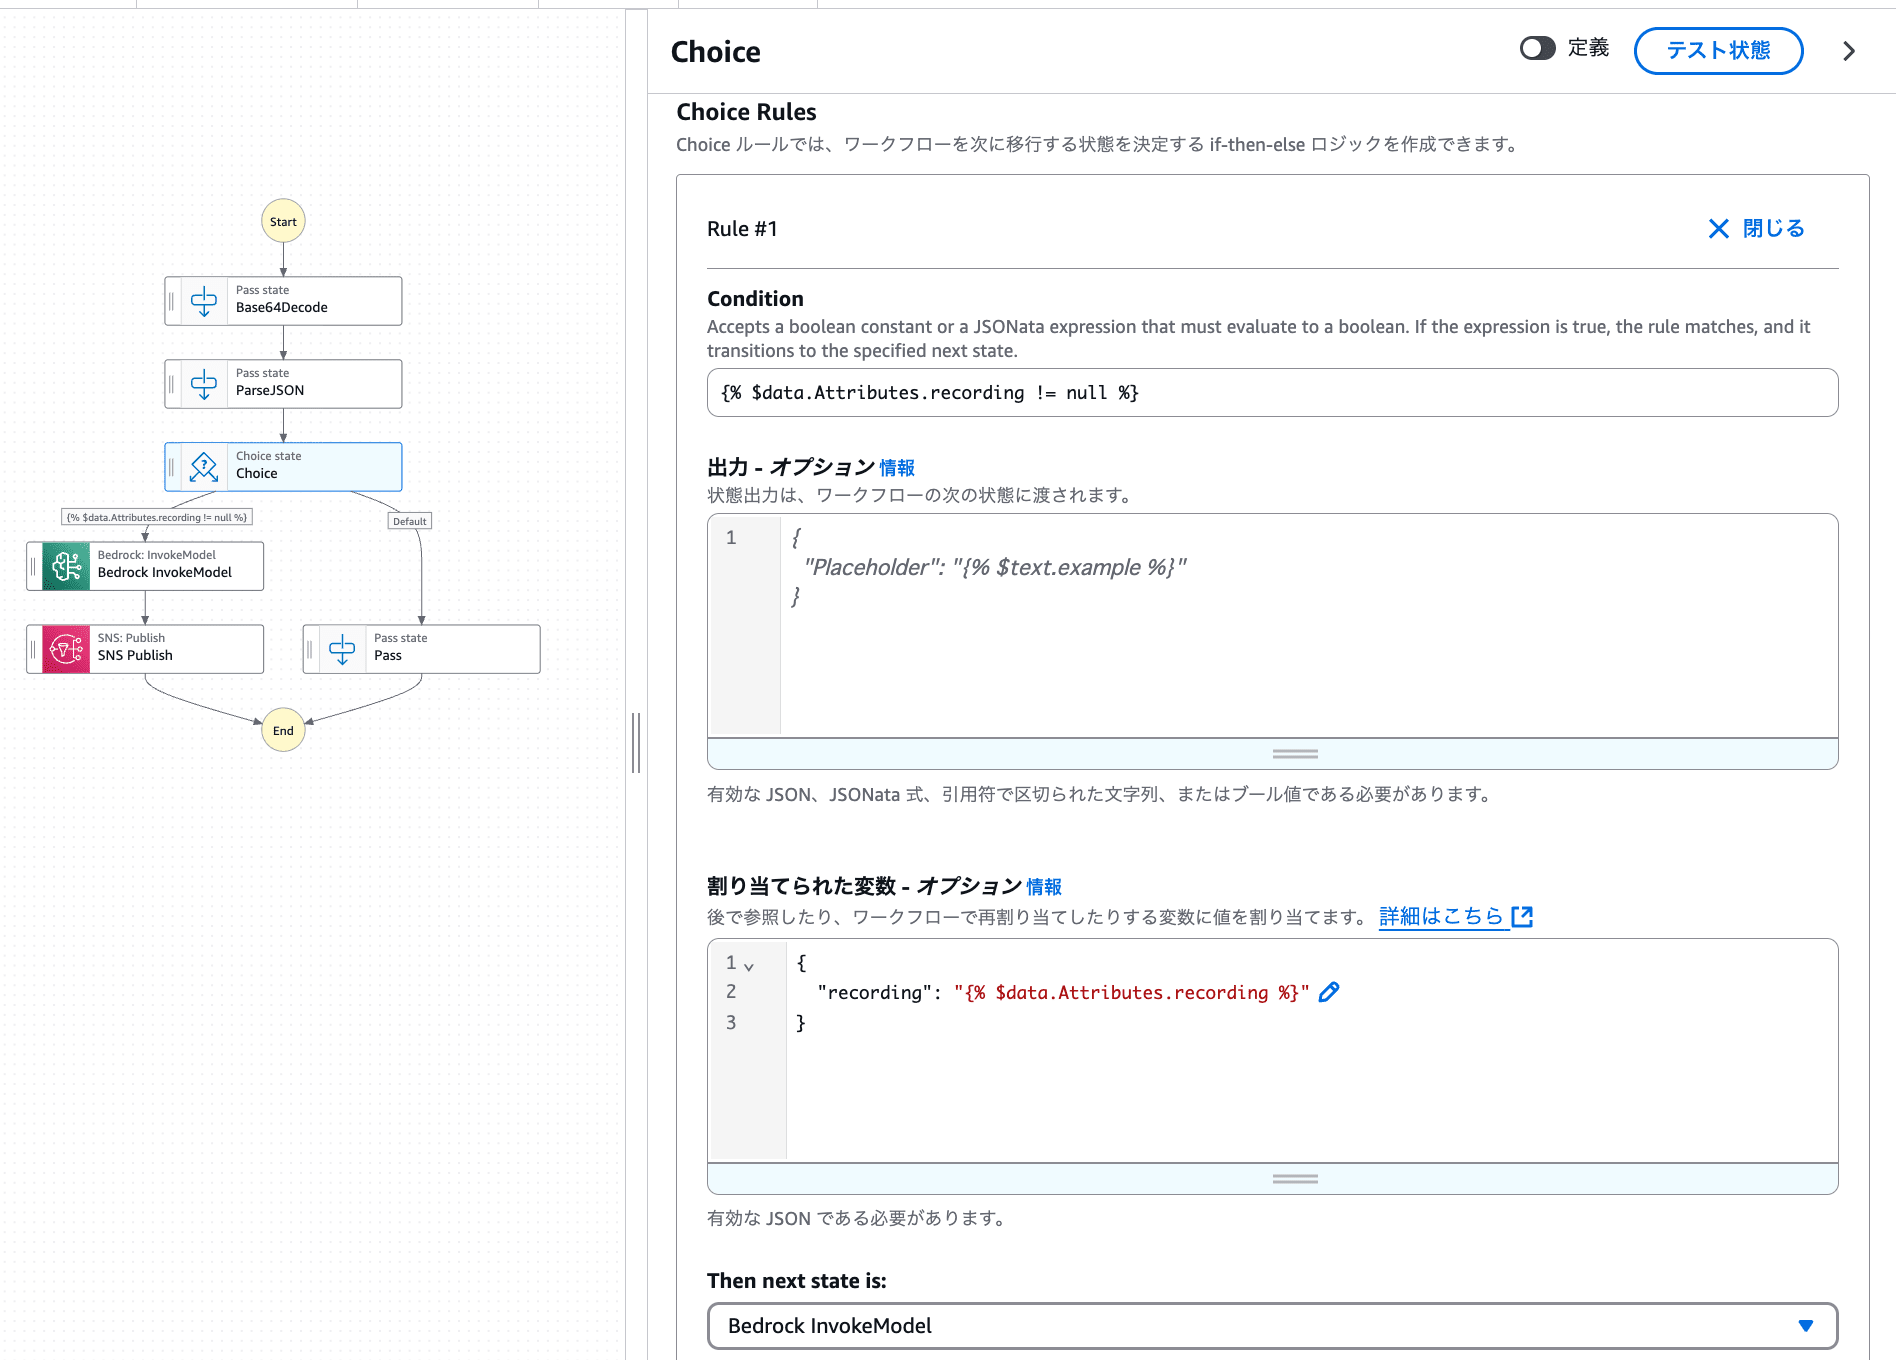
Task: Click the Choice state diamond icon
Action: click(x=204, y=467)
